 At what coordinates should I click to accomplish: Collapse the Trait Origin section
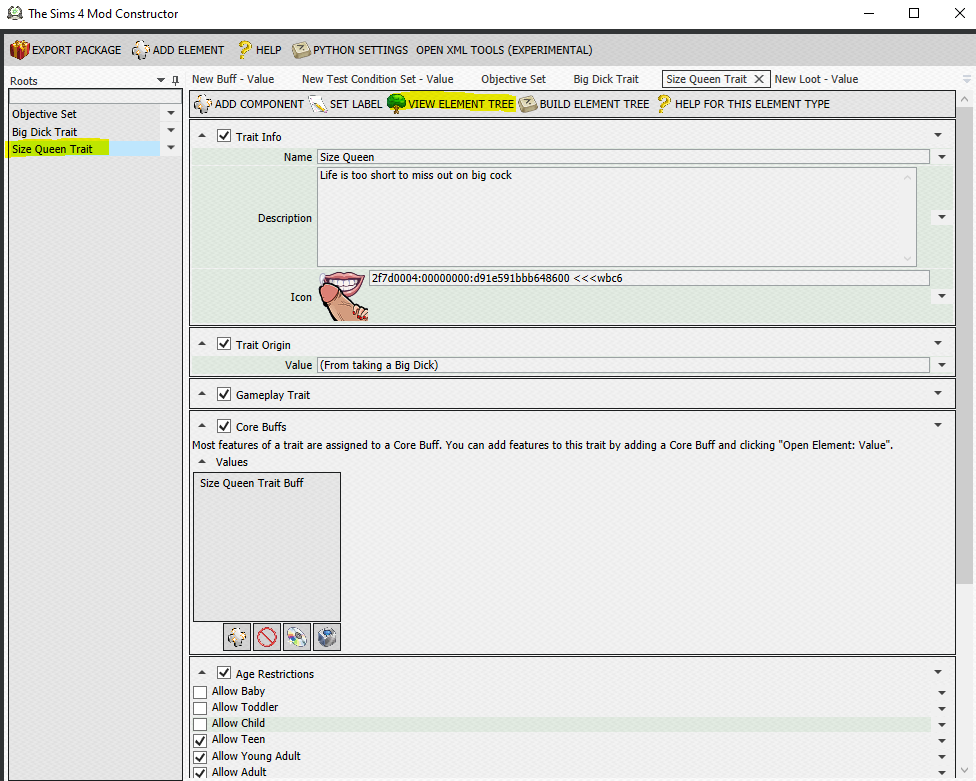(x=202, y=344)
